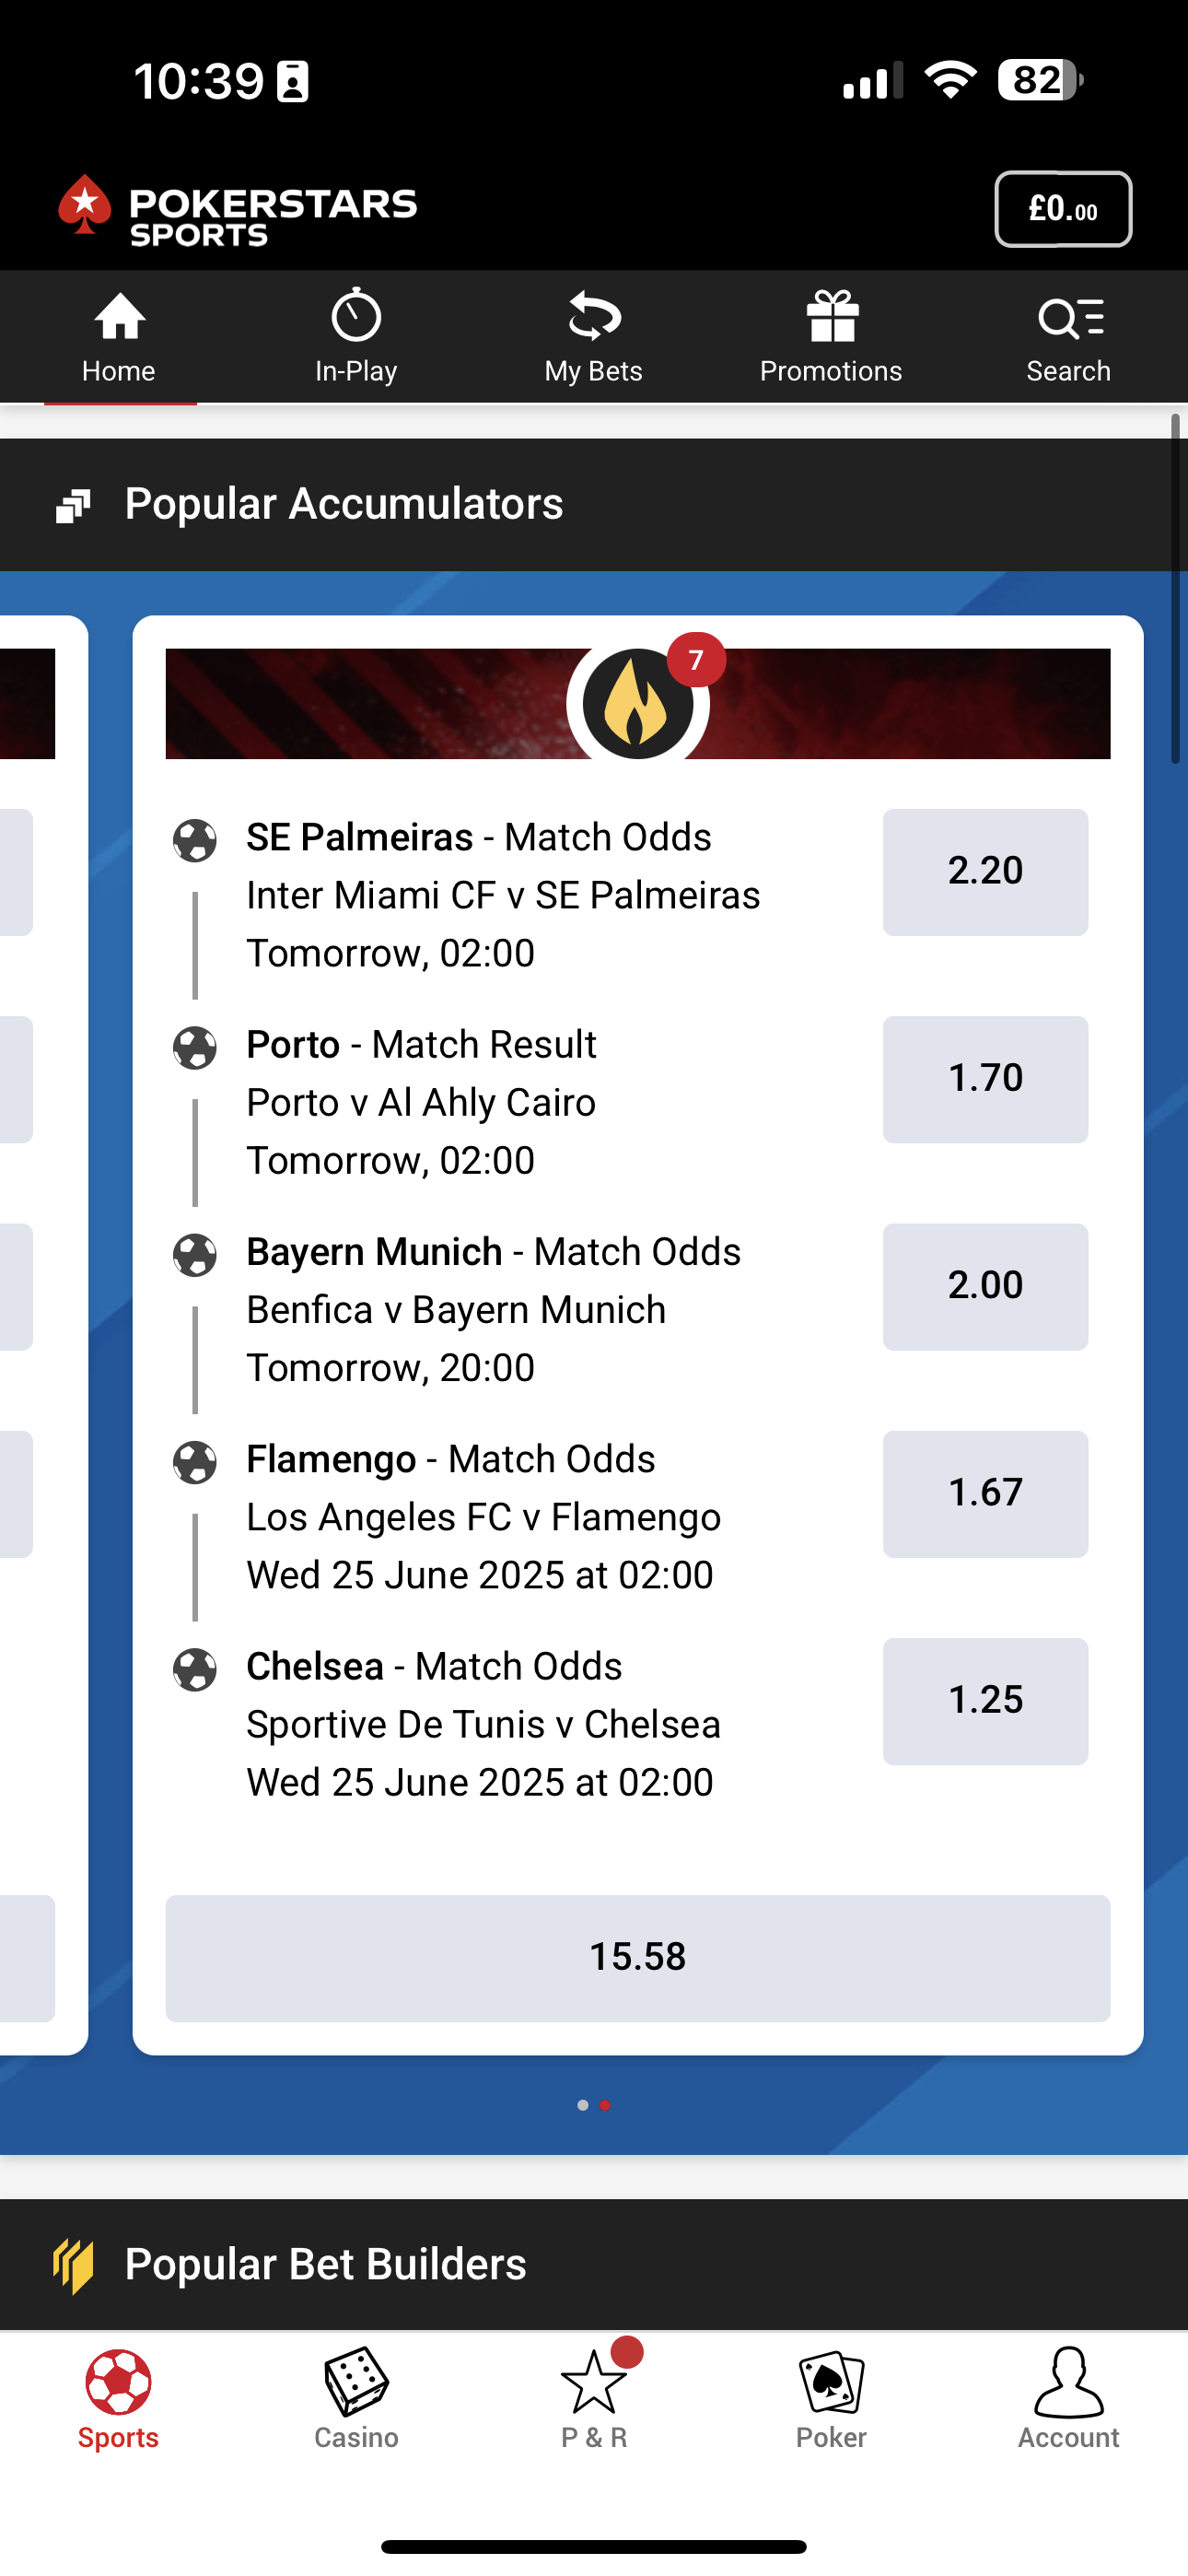Viewport: 1188px width, 2576px height.
Task: Jump to first accumulator carousel dot
Action: pos(582,2105)
